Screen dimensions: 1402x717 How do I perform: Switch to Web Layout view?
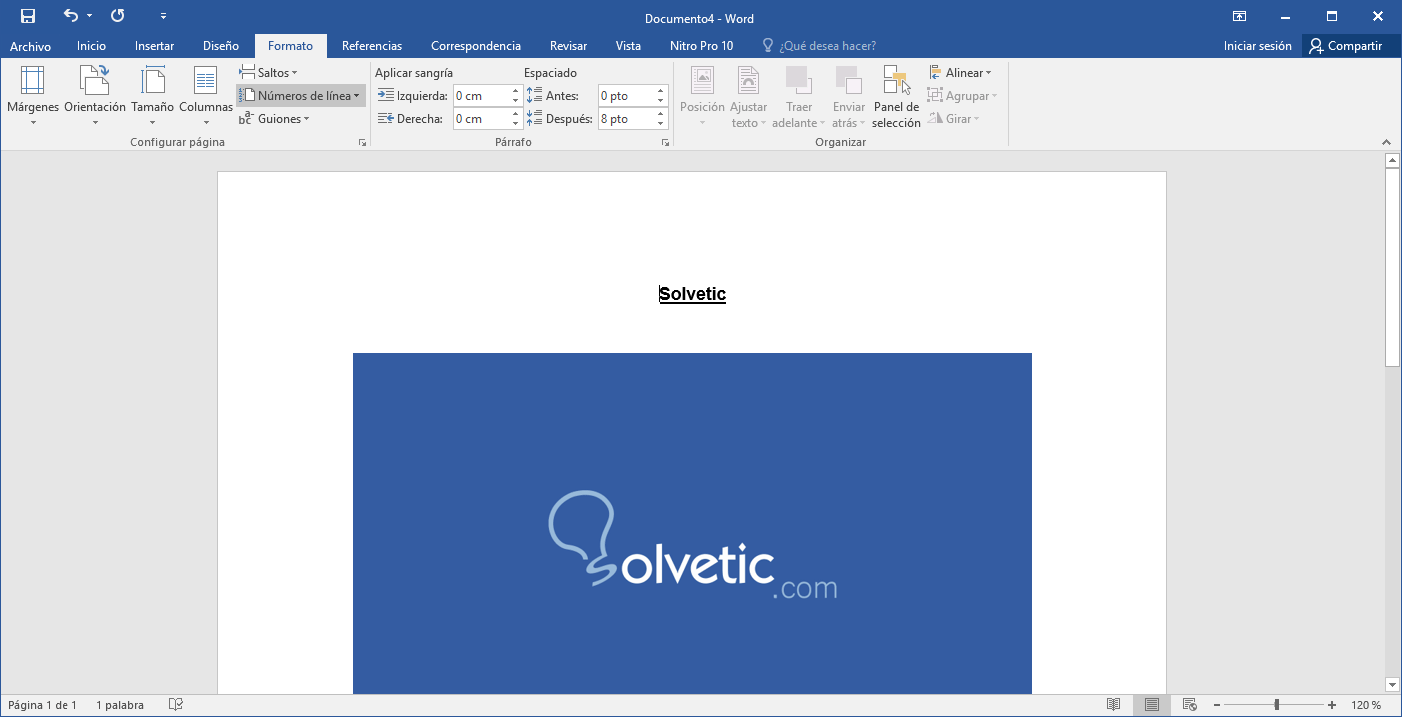tap(1190, 705)
